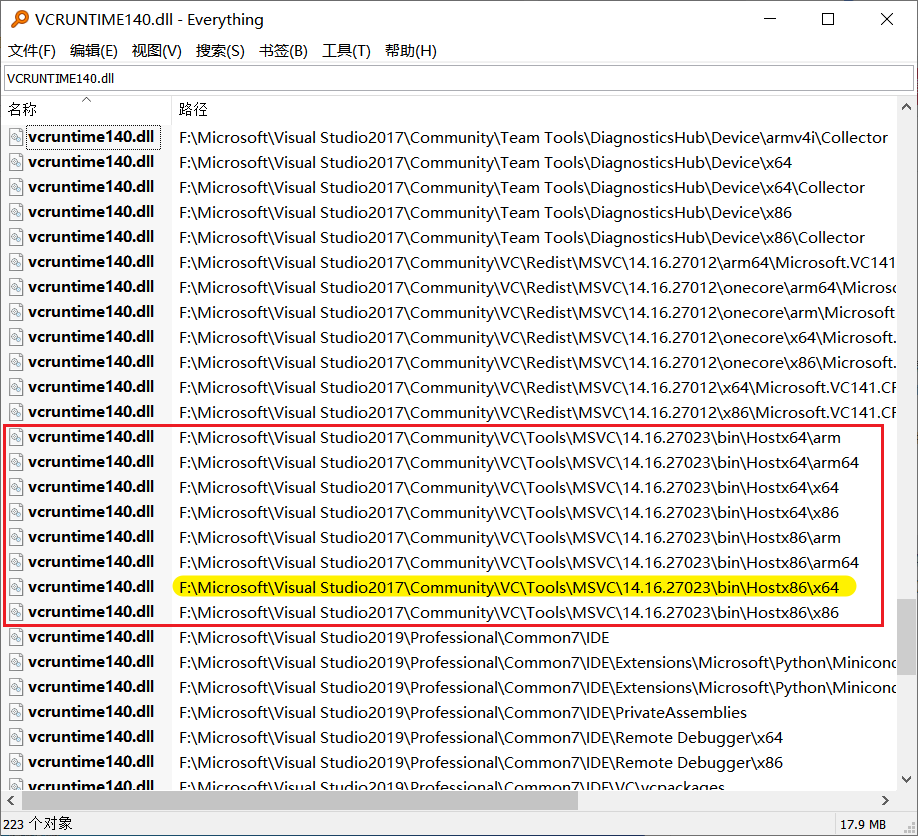Image resolution: width=918 pixels, height=836 pixels.
Task: Click path ending in Device\armv4i\Collector
Action: pyautogui.click(x=533, y=138)
